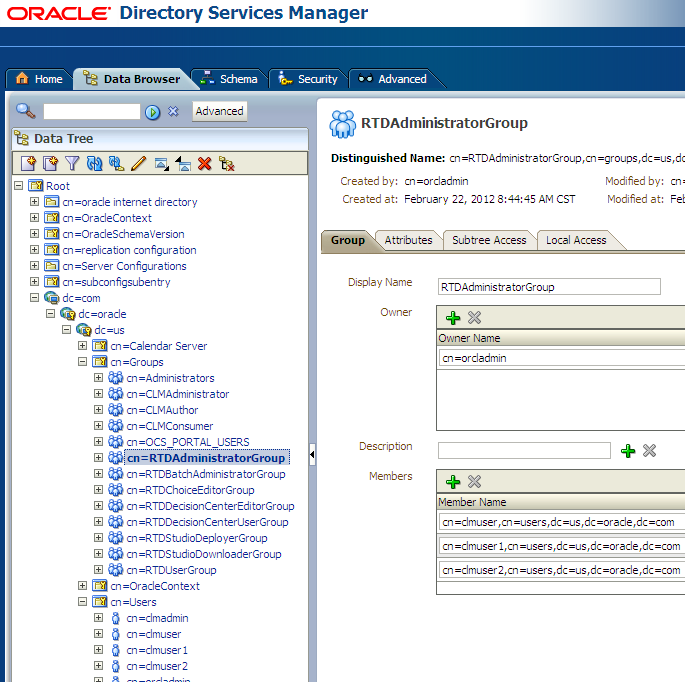Click the refresh entry icon

(94, 164)
